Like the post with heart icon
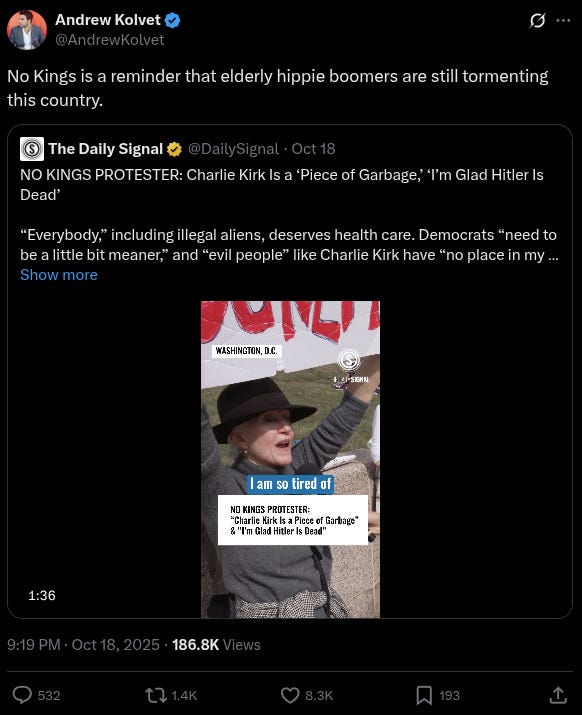 [x=290, y=695]
